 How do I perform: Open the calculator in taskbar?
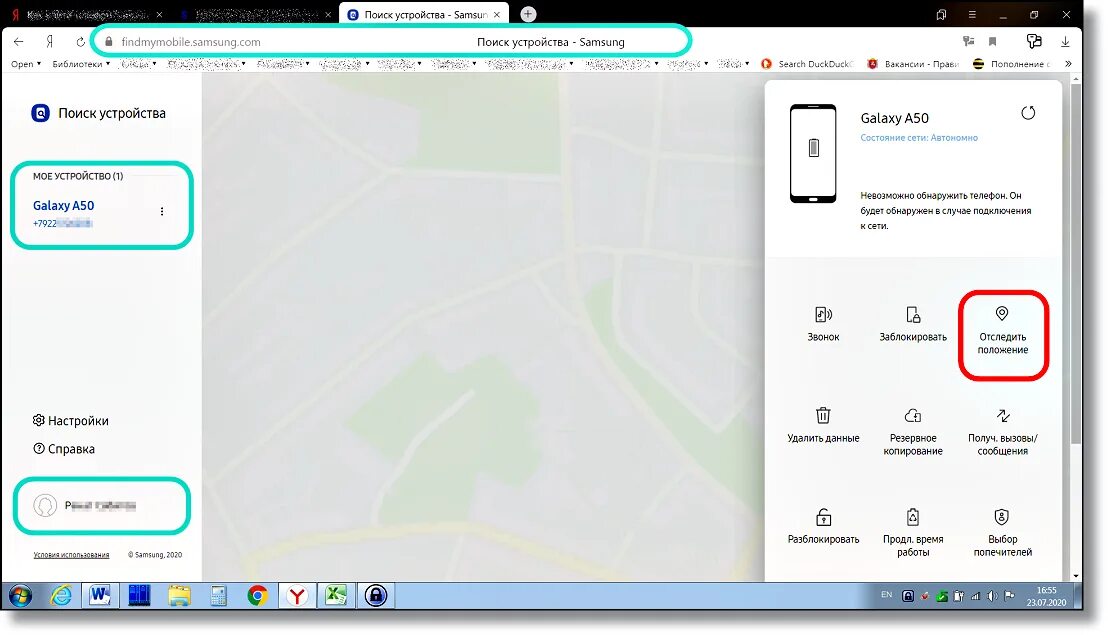click(218, 596)
